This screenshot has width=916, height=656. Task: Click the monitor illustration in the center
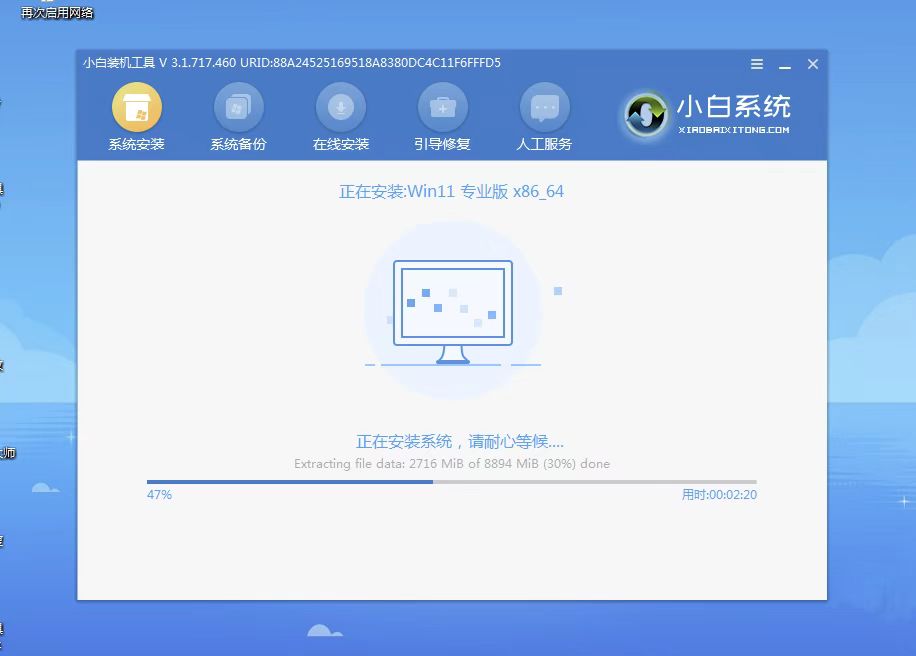click(453, 312)
